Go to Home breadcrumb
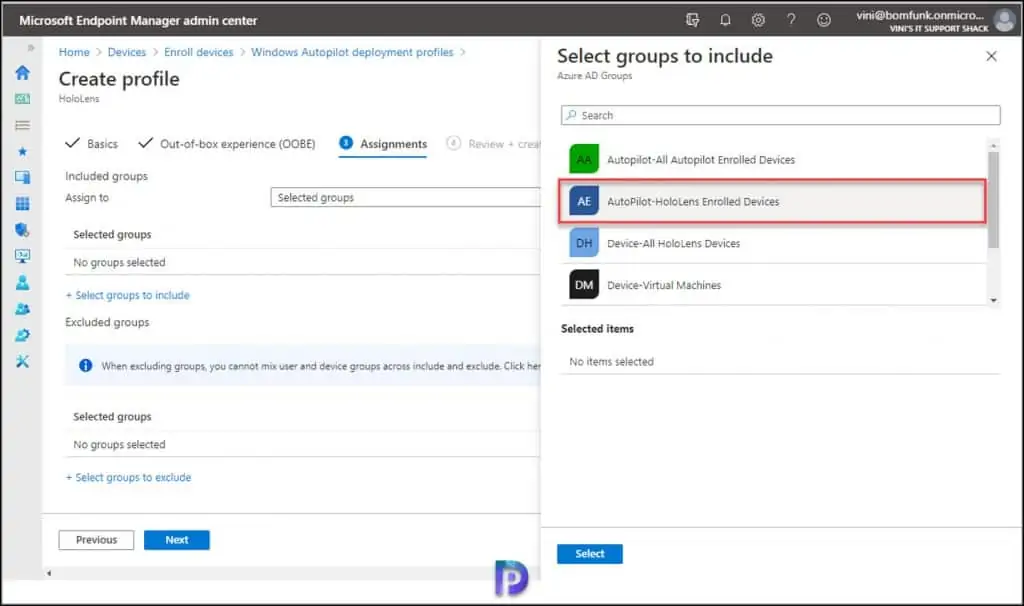Image resolution: width=1024 pixels, height=606 pixels. [x=74, y=52]
